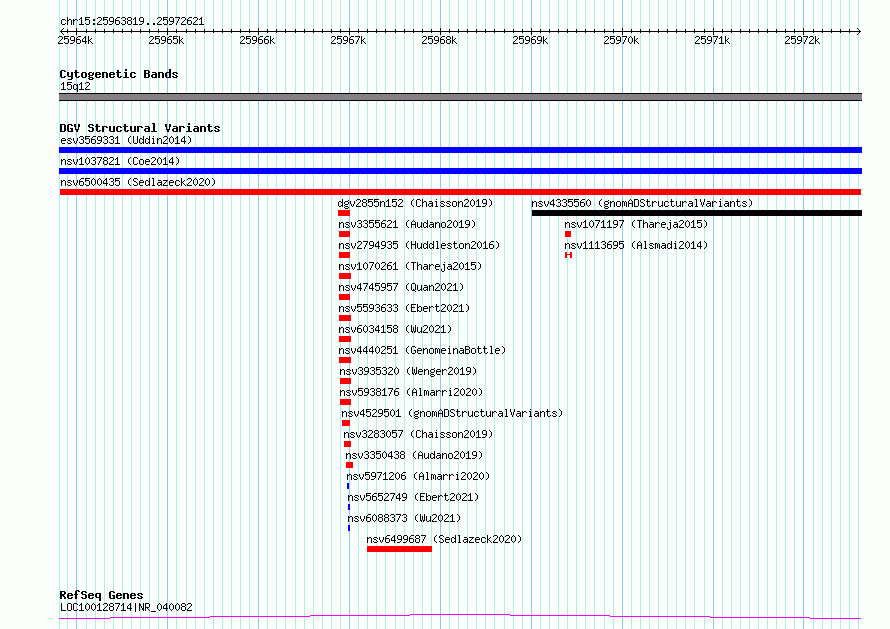Click the blue nsv1037821 variant bar
Image resolution: width=890 pixels, height=629 pixels.
click(x=460, y=171)
